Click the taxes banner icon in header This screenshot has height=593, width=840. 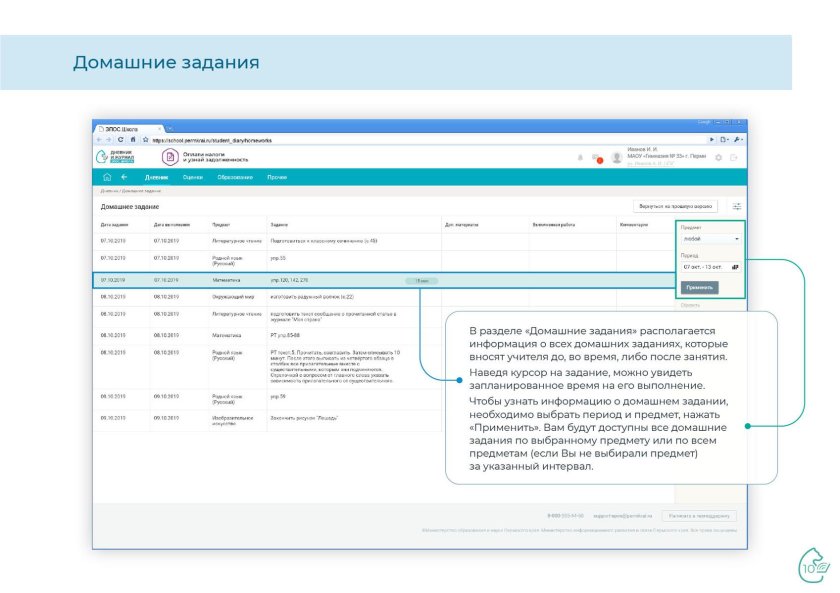[x=169, y=157]
